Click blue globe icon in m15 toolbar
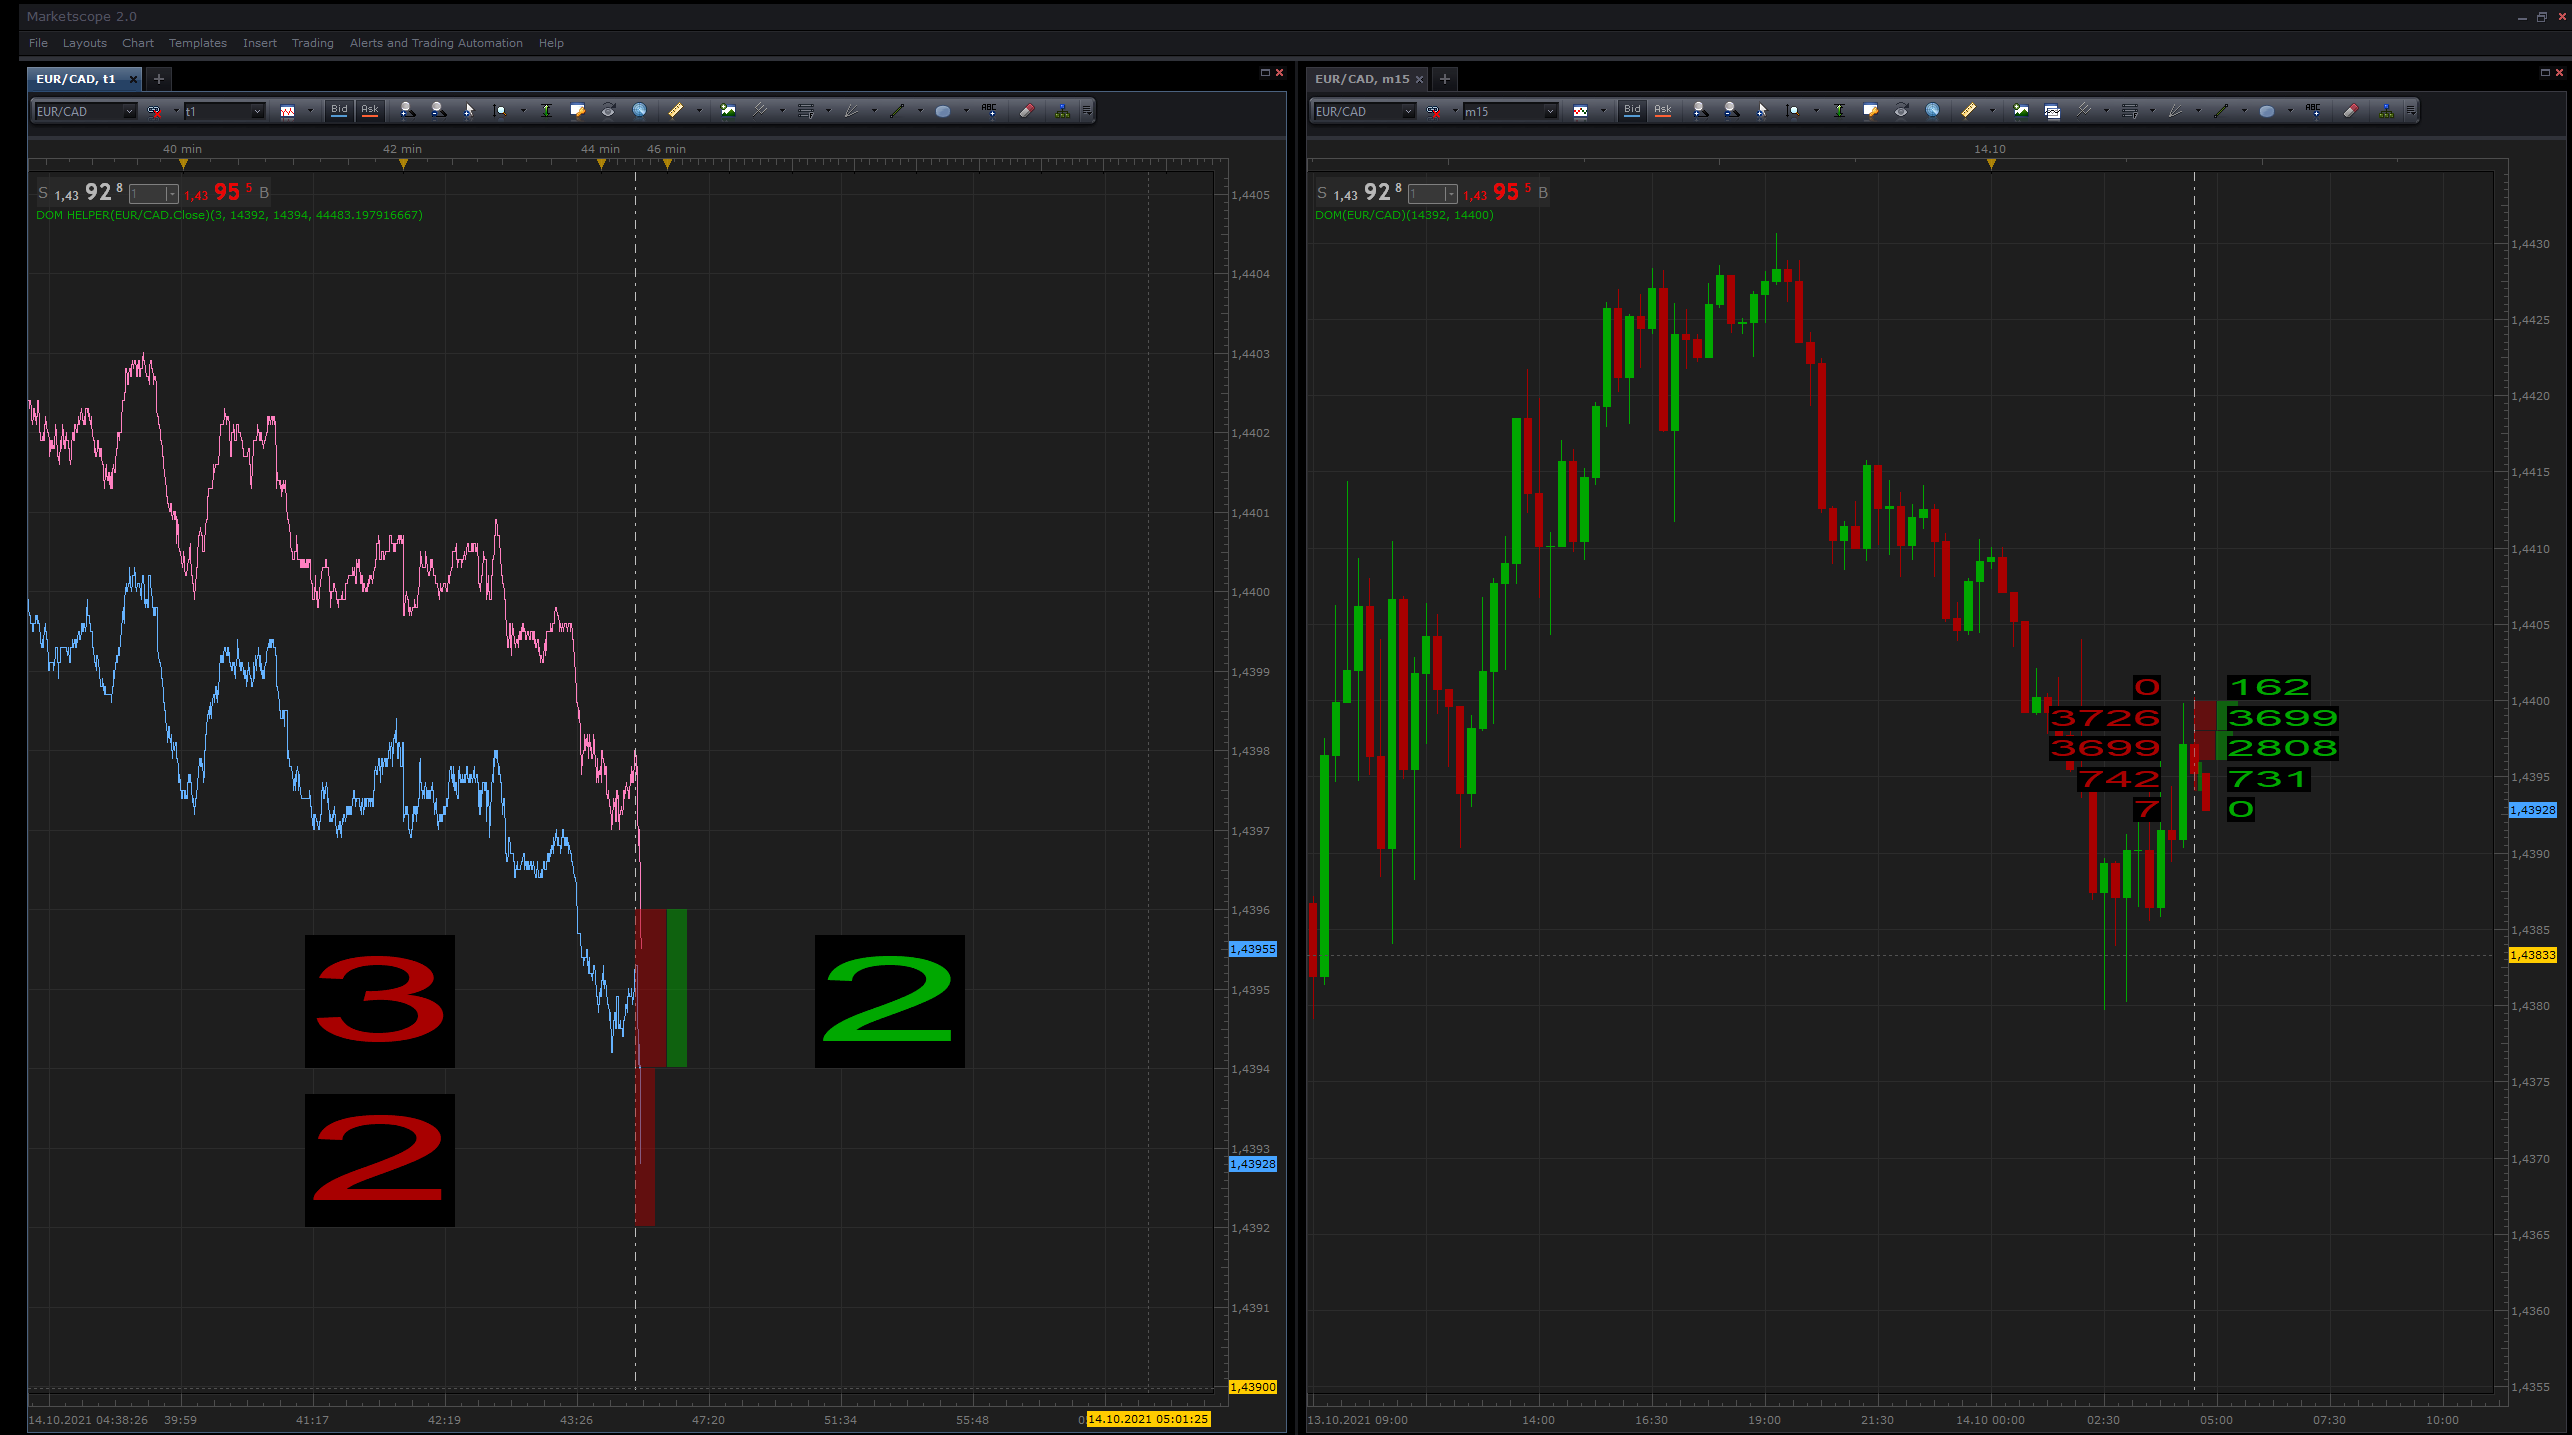2572x1435 pixels. click(x=1932, y=111)
